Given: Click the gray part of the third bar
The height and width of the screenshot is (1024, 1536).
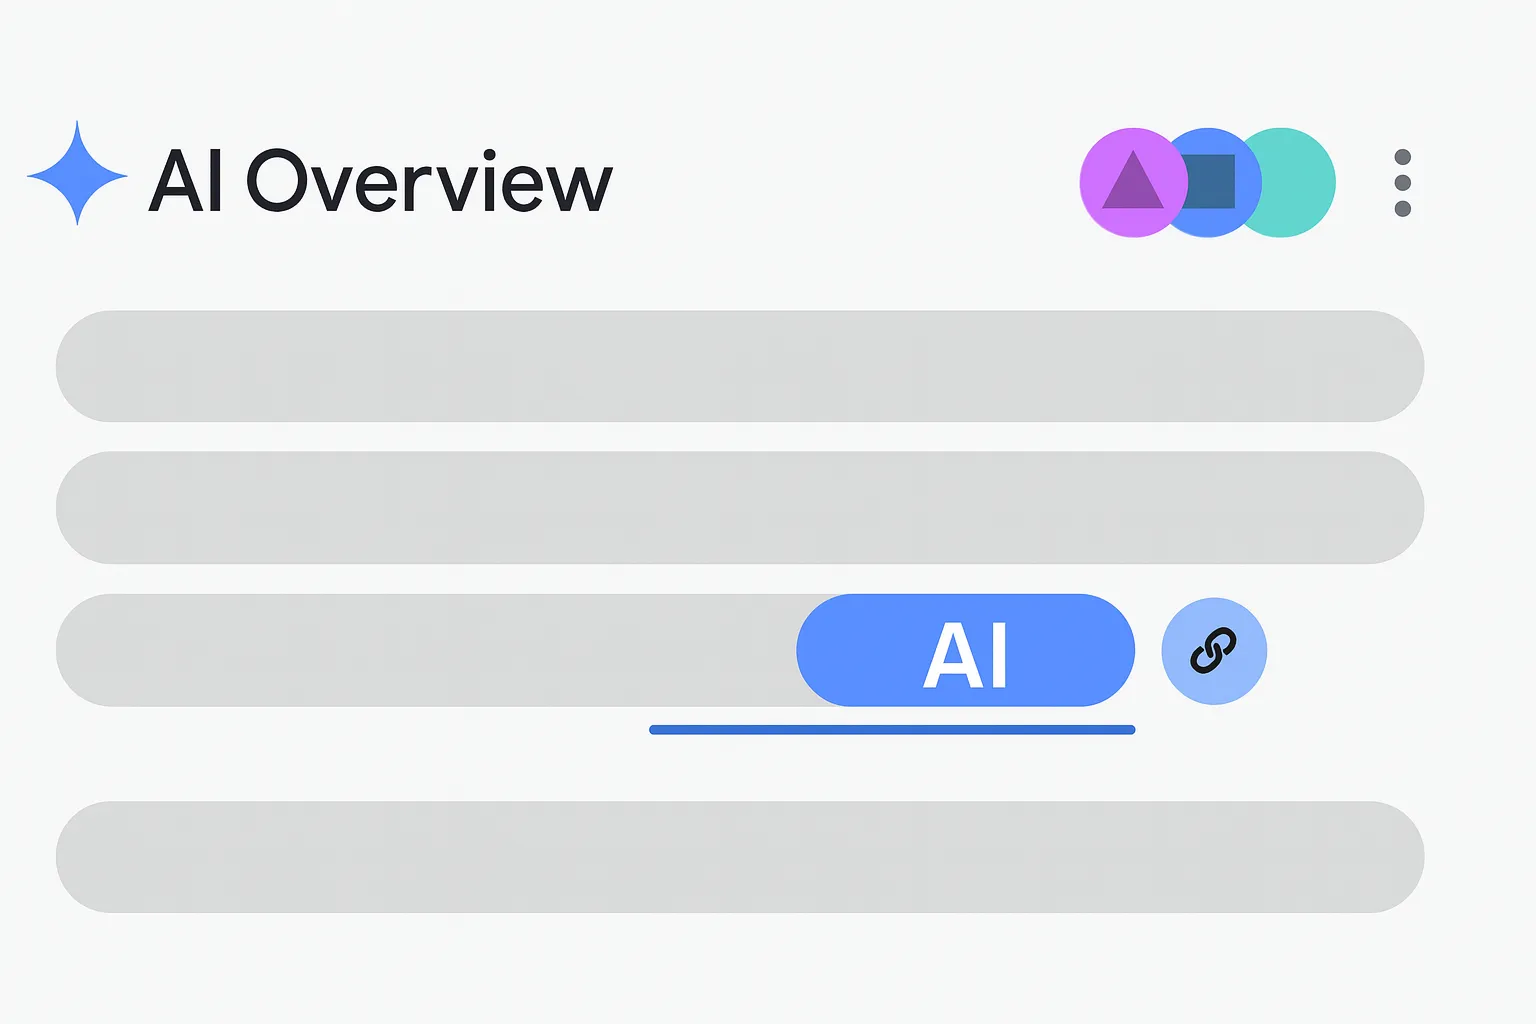Looking at the screenshot, I should point(420,650).
